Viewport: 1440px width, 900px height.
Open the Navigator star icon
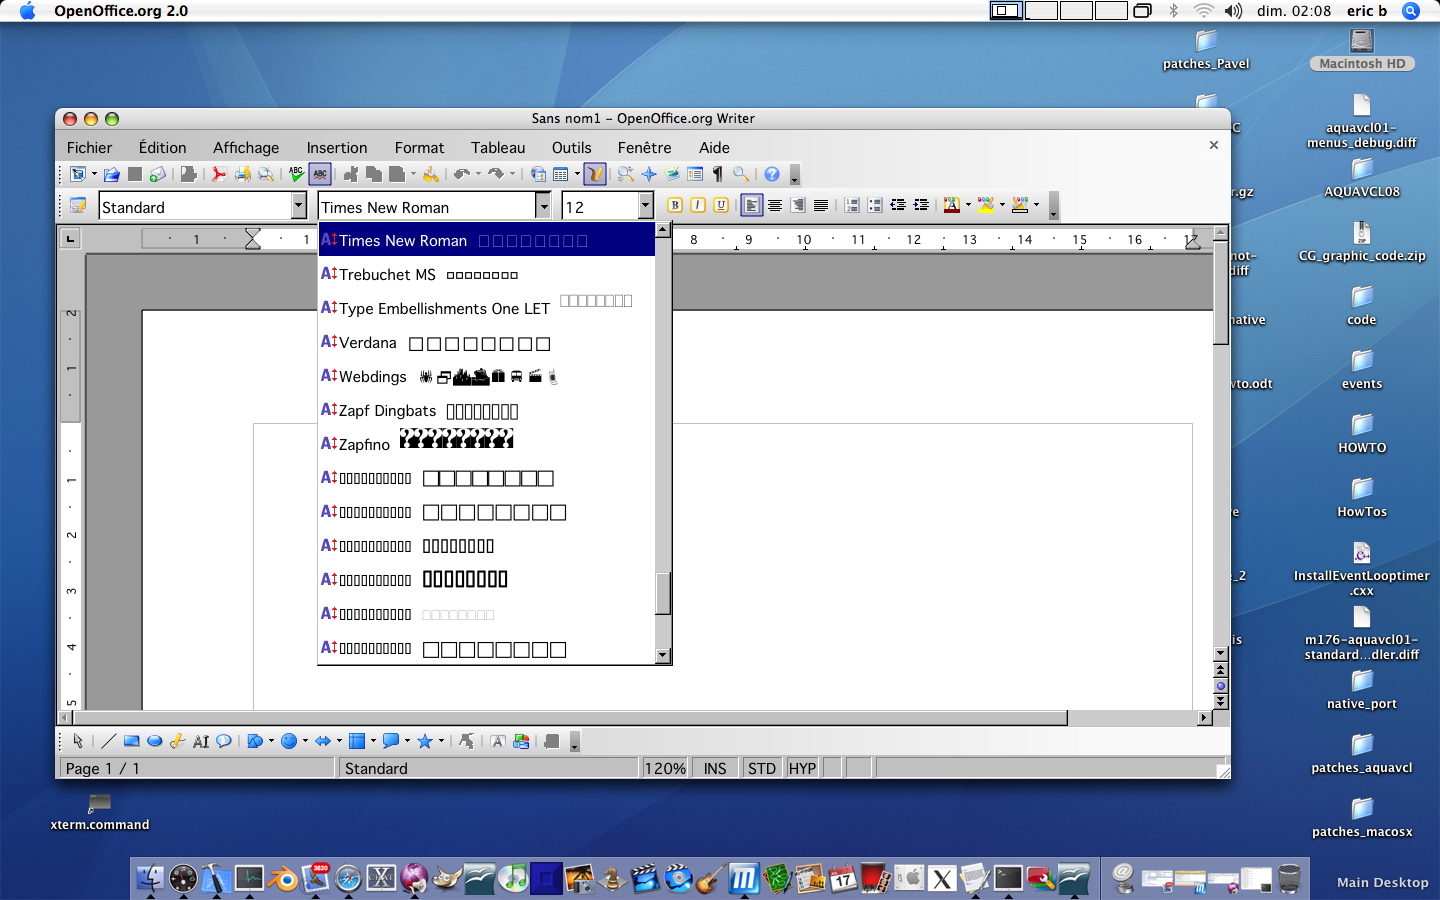tap(649, 174)
